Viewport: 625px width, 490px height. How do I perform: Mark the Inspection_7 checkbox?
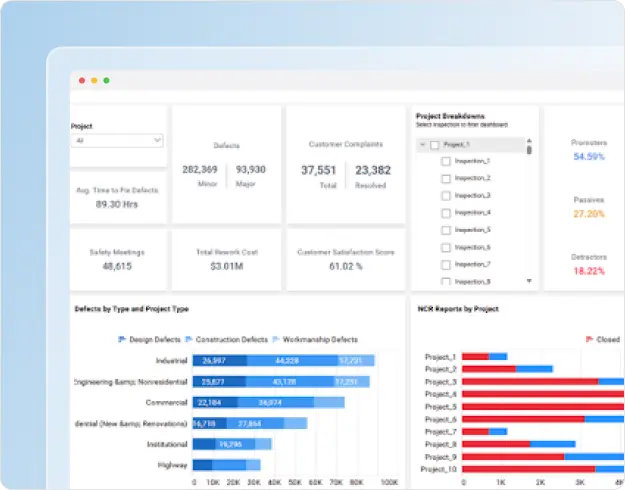pos(446,265)
